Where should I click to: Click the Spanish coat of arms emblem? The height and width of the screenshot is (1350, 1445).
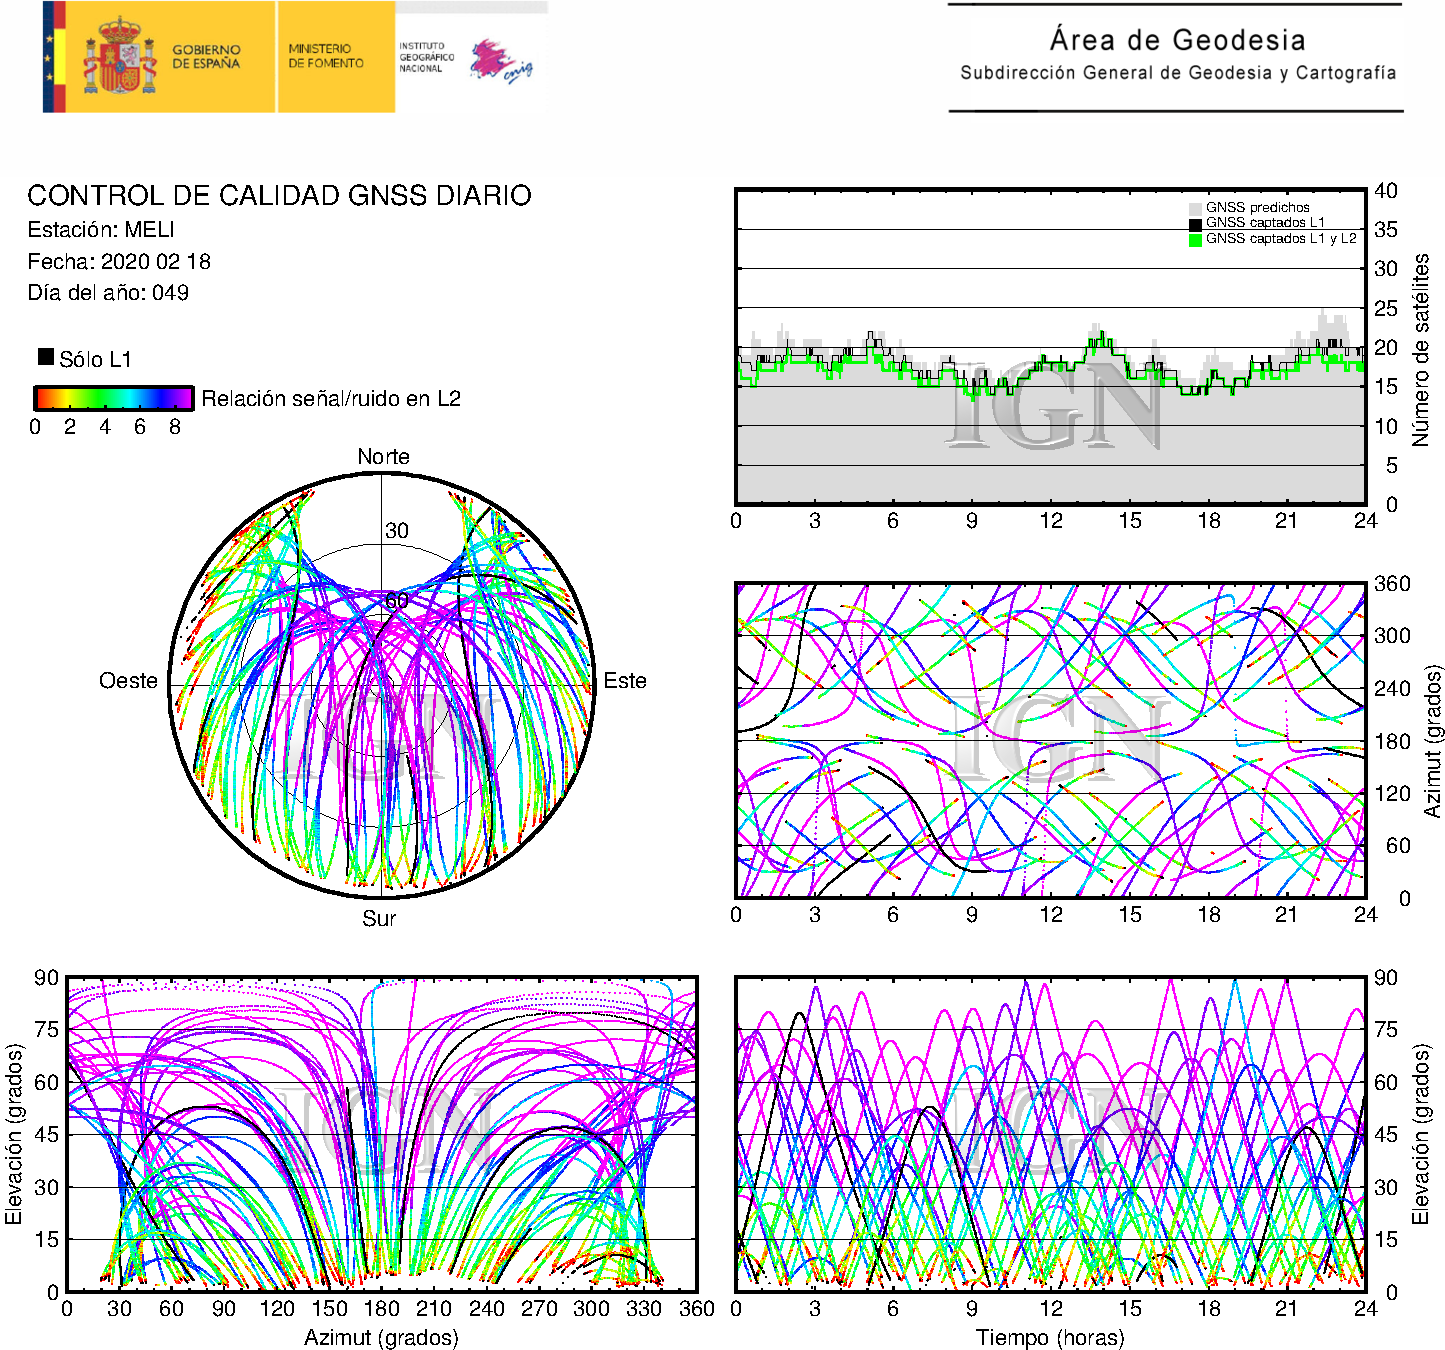[120, 57]
